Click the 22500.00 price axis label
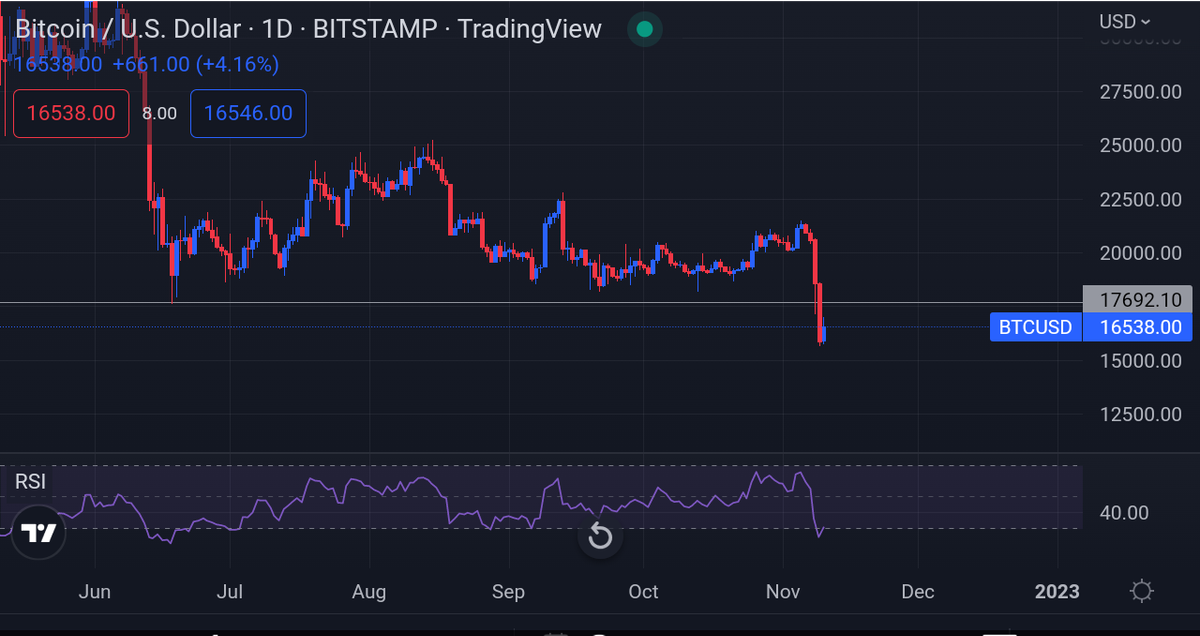1200x636 pixels. (x=1140, y=199)
